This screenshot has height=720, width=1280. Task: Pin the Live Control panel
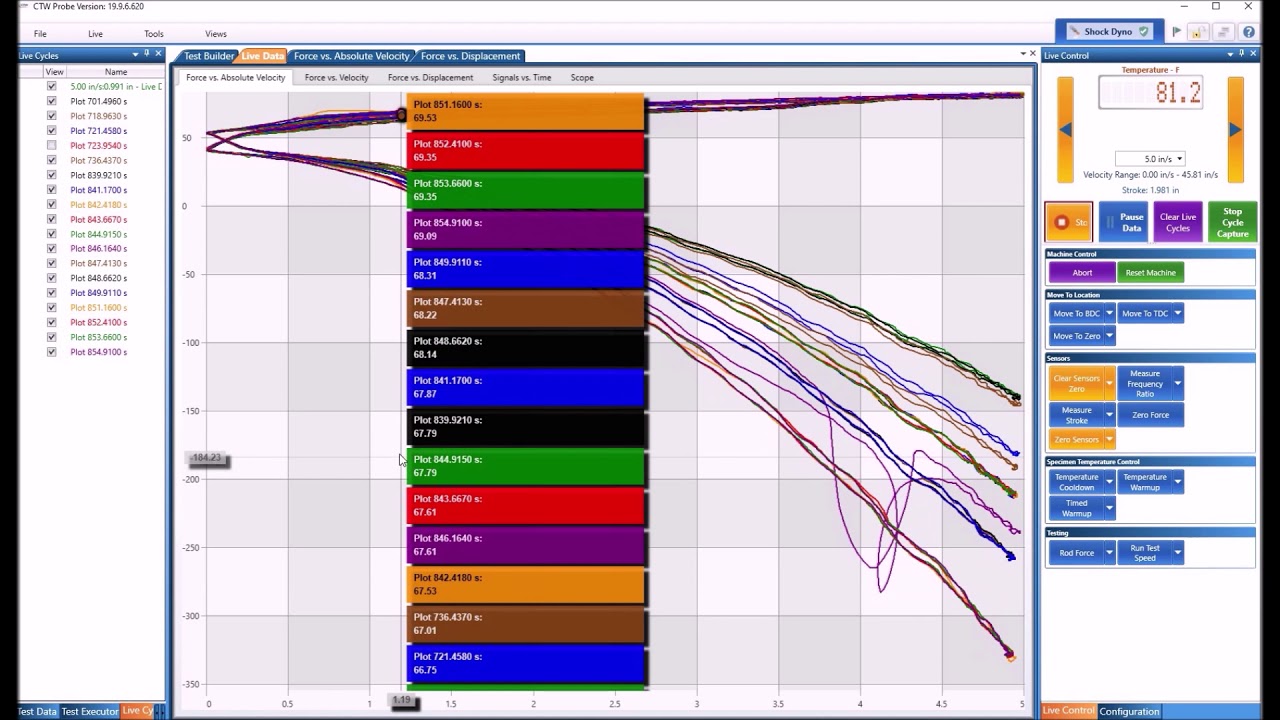click(1241, 54)
